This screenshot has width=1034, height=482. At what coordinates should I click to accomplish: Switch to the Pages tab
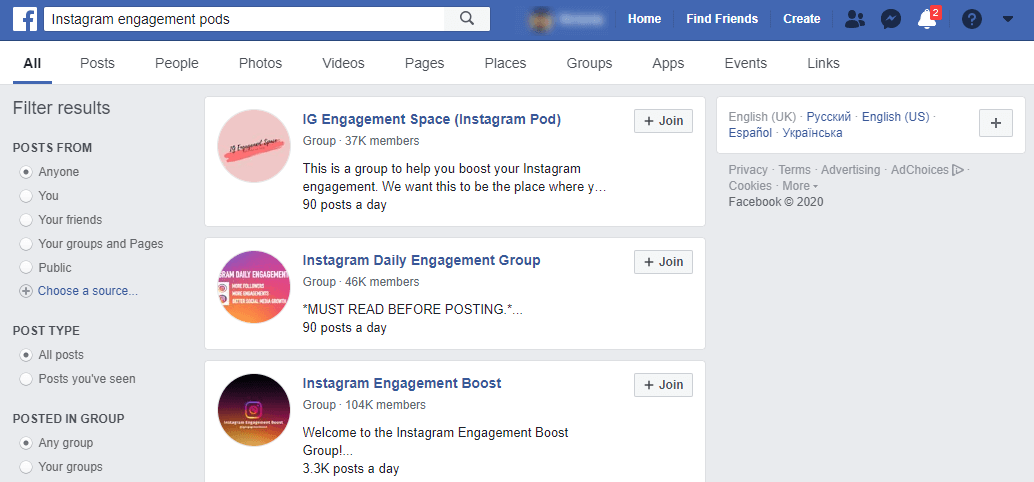tap(425, 63)
